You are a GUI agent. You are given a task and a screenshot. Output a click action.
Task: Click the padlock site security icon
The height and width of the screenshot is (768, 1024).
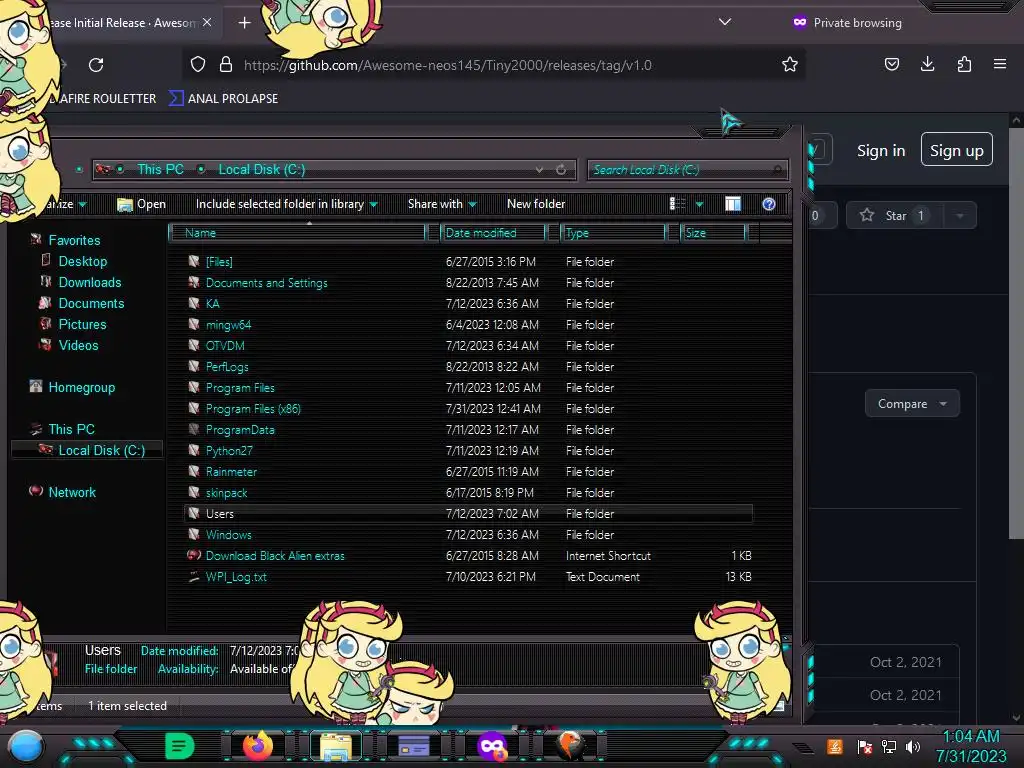pyautogui.click(x=226, y=64)
